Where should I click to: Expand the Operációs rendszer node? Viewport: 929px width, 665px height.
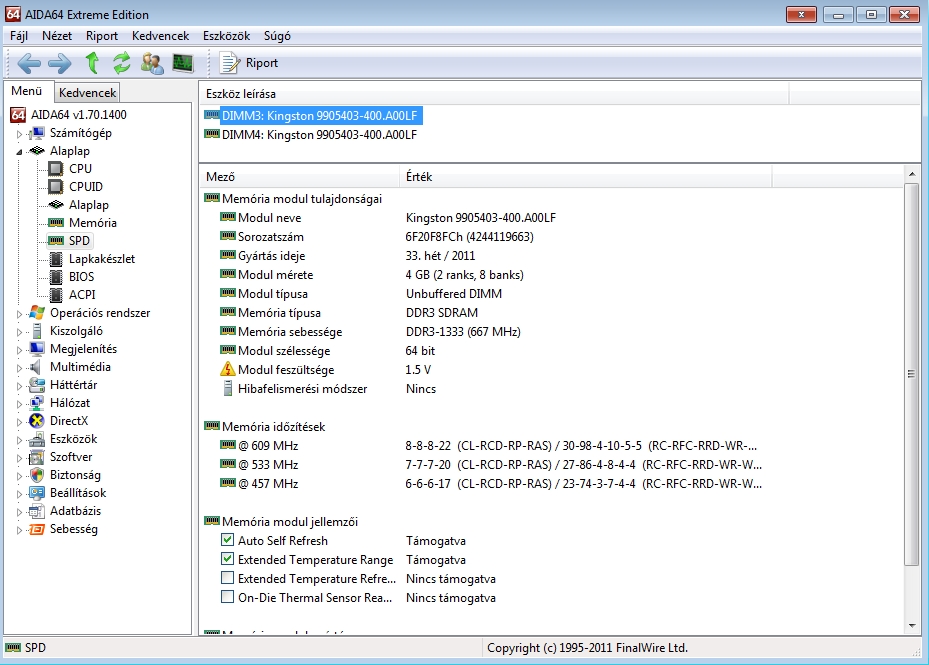[x=19, y=314]
